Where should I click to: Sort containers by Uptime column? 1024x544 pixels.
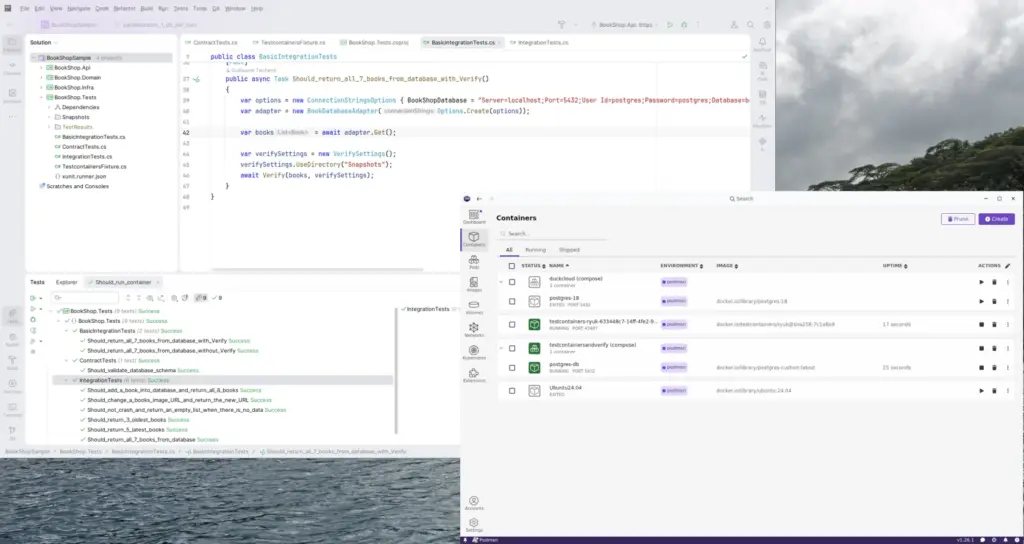point(894,266)
